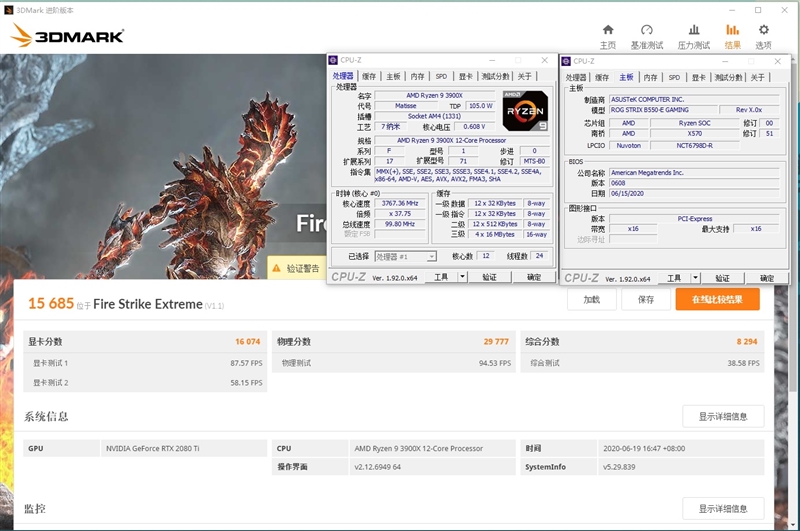Viewport: 800px width, 531px height.
Task: Expand 工具 dropdown arrow in left CPU-Z
Action: click(x=462, y=277)
